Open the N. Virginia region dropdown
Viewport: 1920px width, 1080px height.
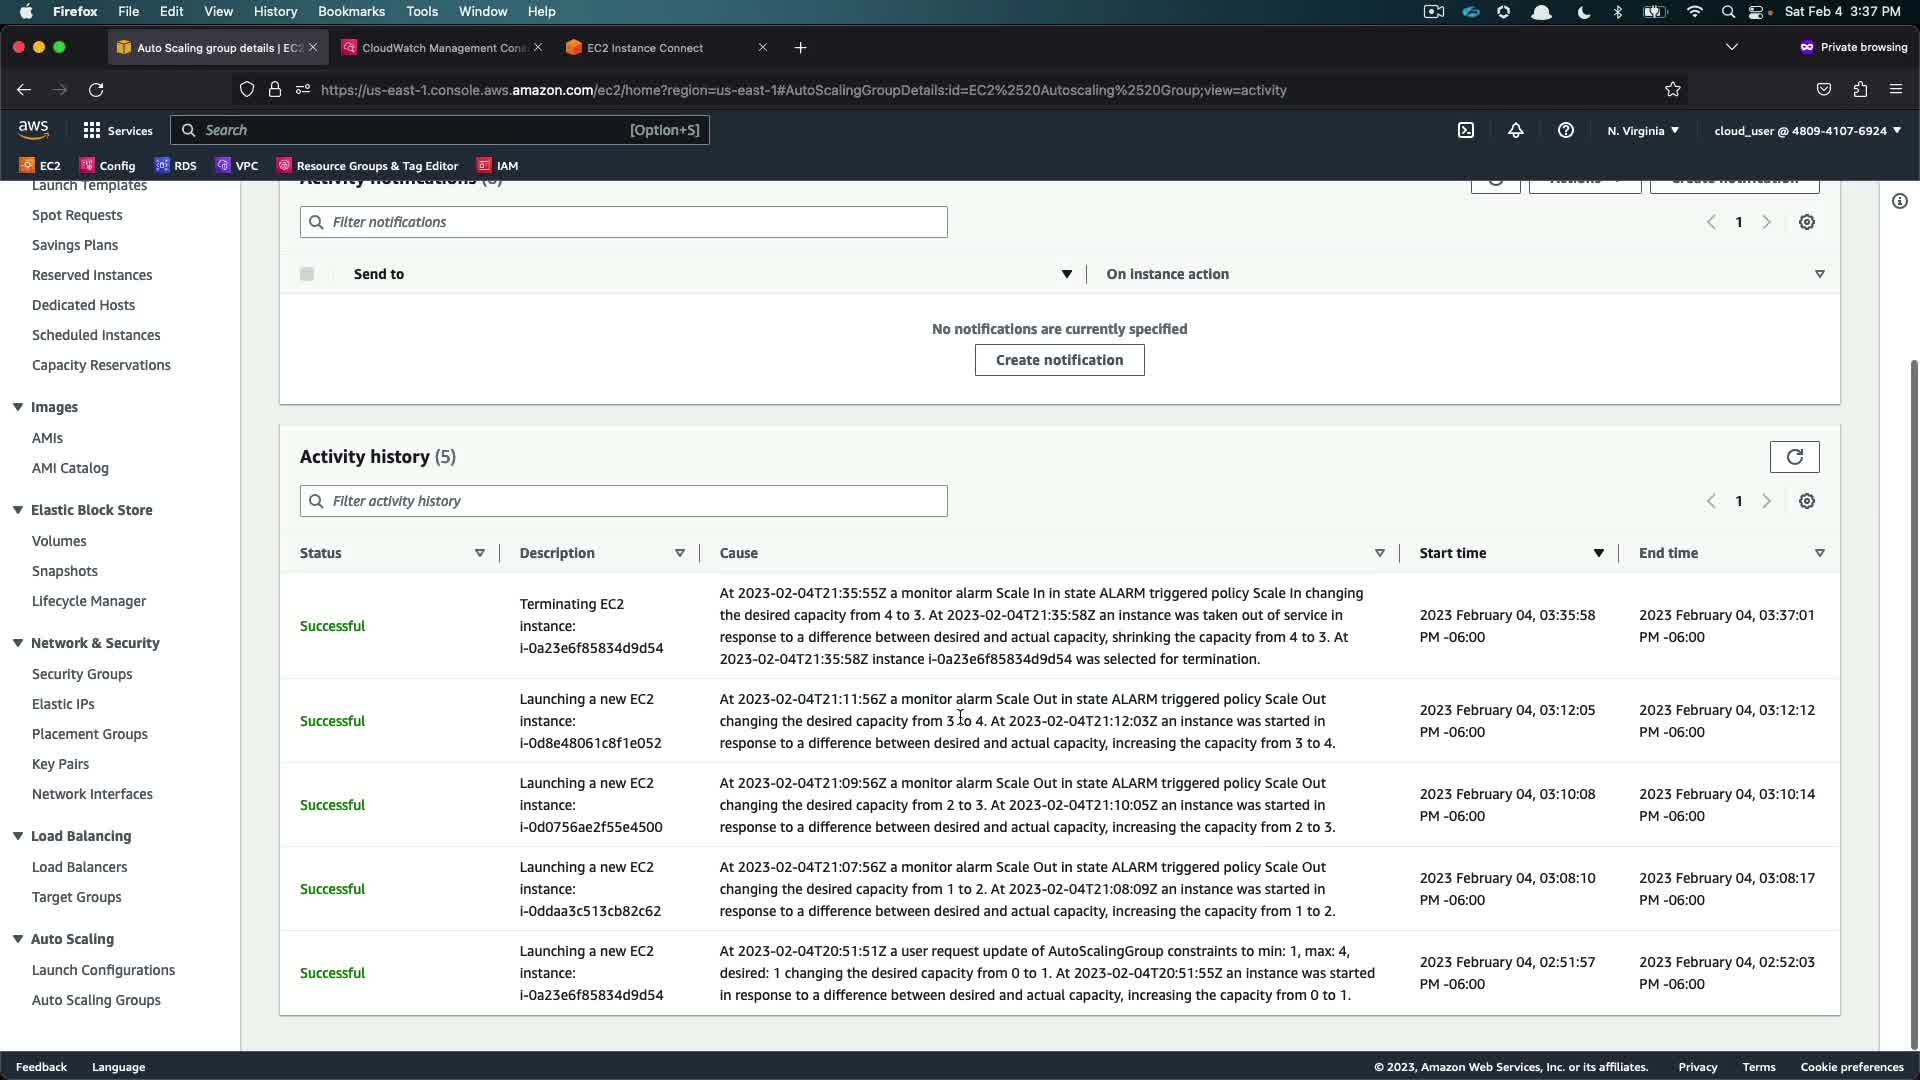(1642, 130)
